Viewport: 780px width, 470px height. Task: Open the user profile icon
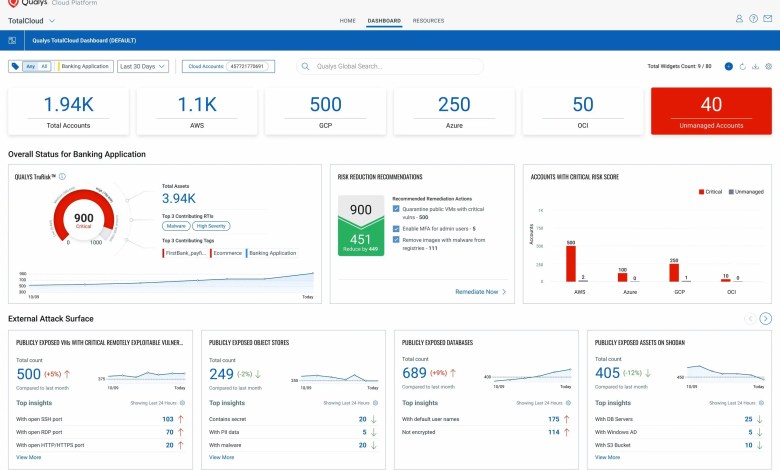click(x=739, y=19)
